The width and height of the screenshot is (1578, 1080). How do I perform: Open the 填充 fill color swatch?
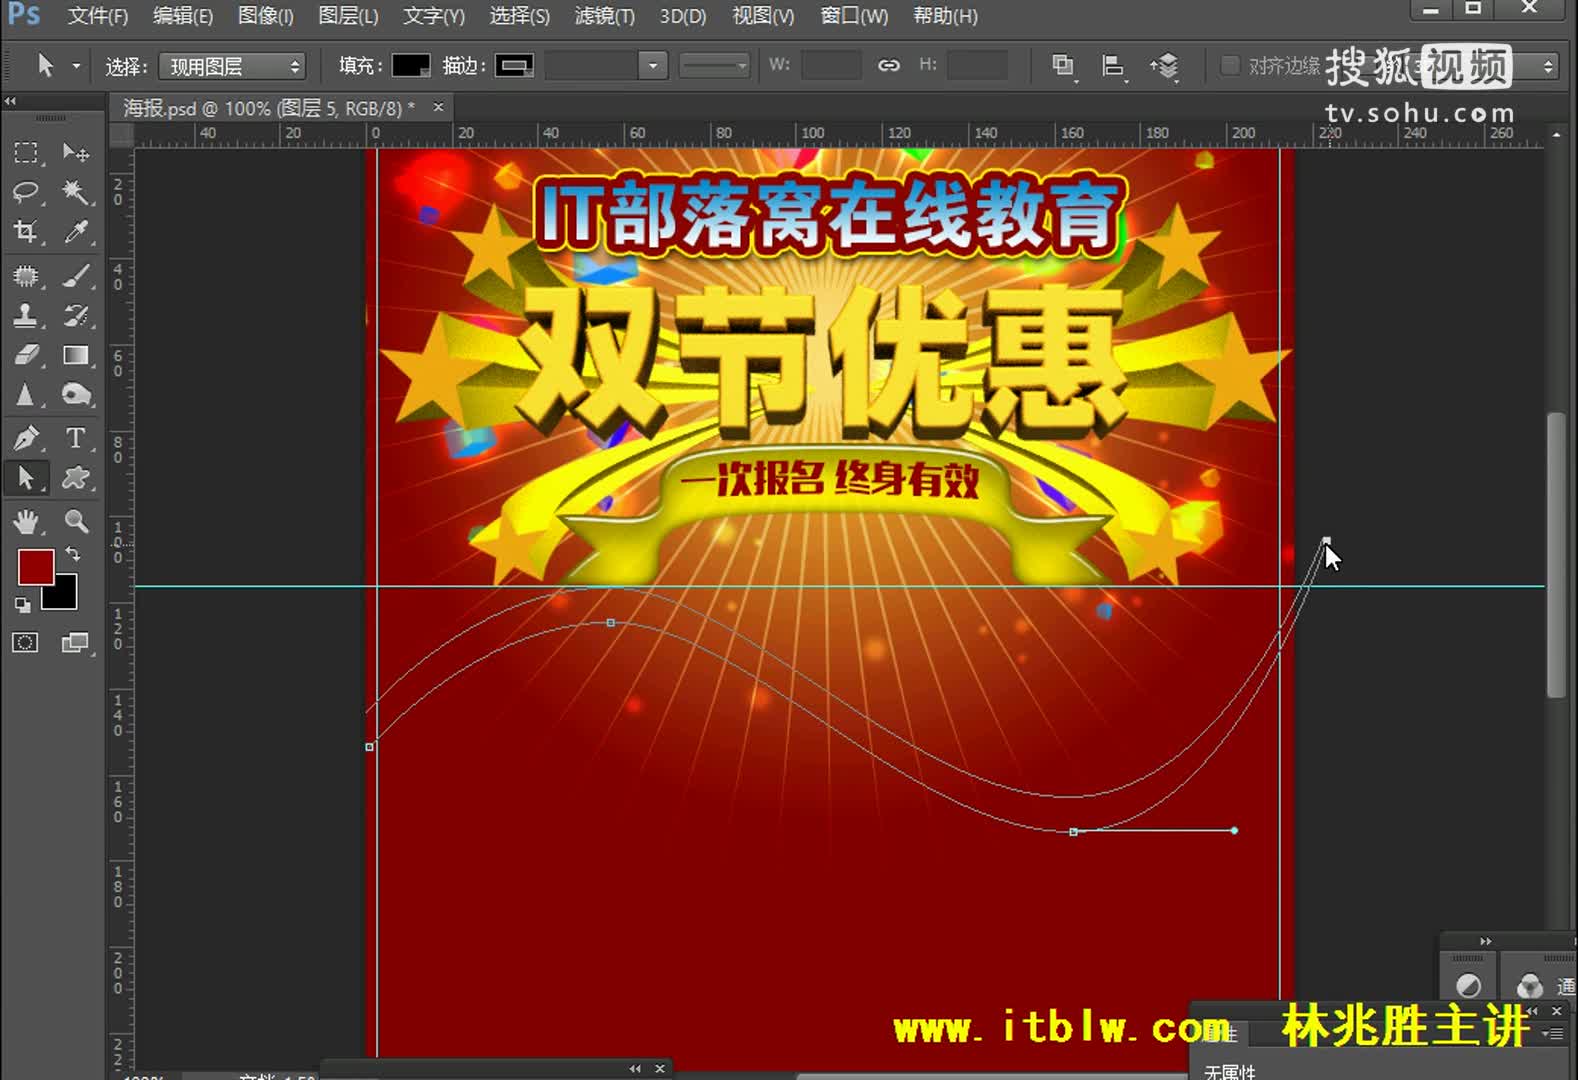[x=411, y=66]
